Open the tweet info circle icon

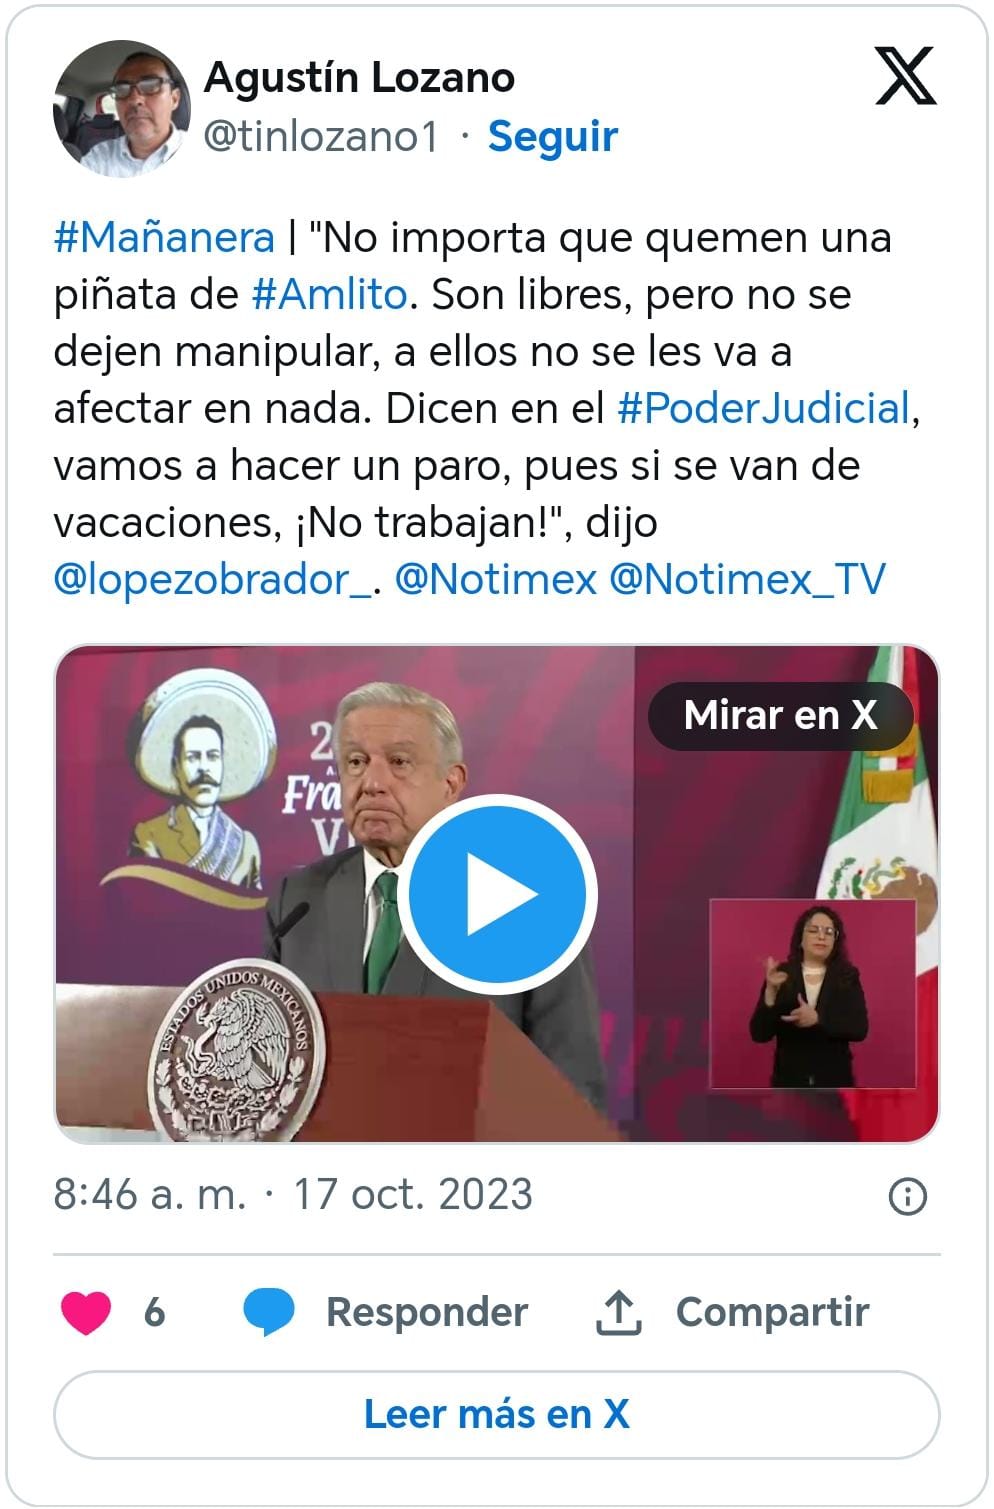pos(907,1196)
